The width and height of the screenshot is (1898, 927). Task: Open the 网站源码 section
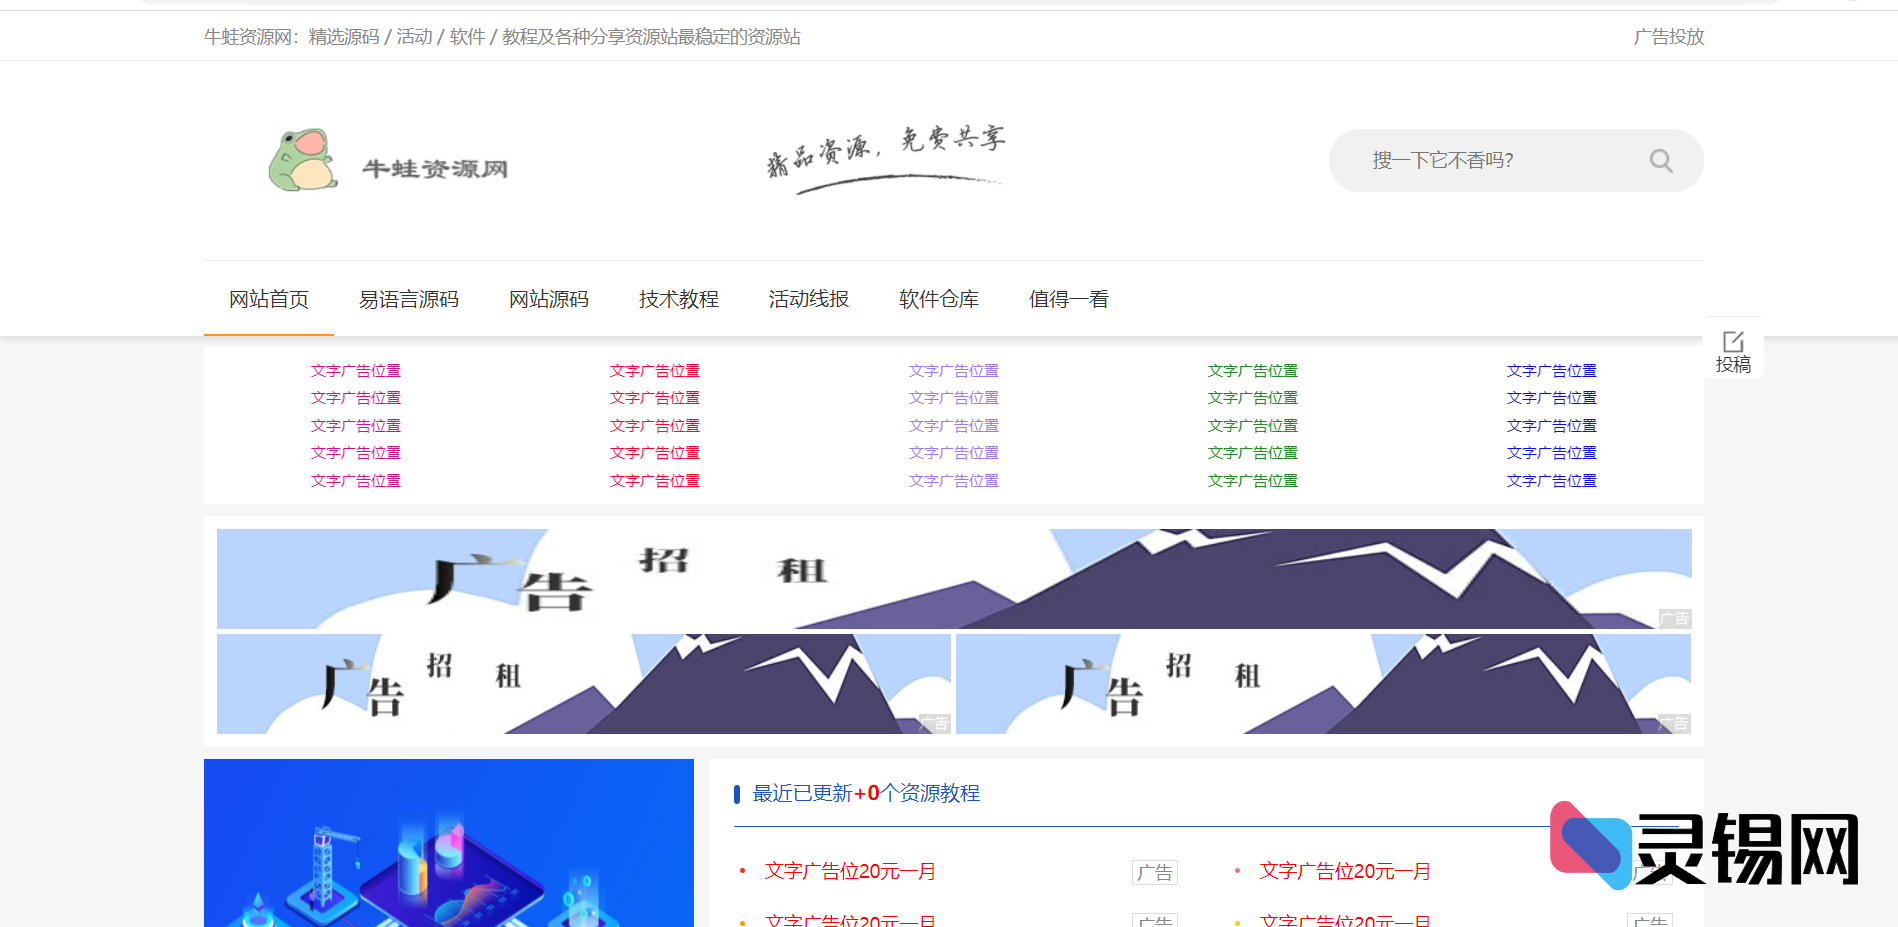(x=549, y=299)
